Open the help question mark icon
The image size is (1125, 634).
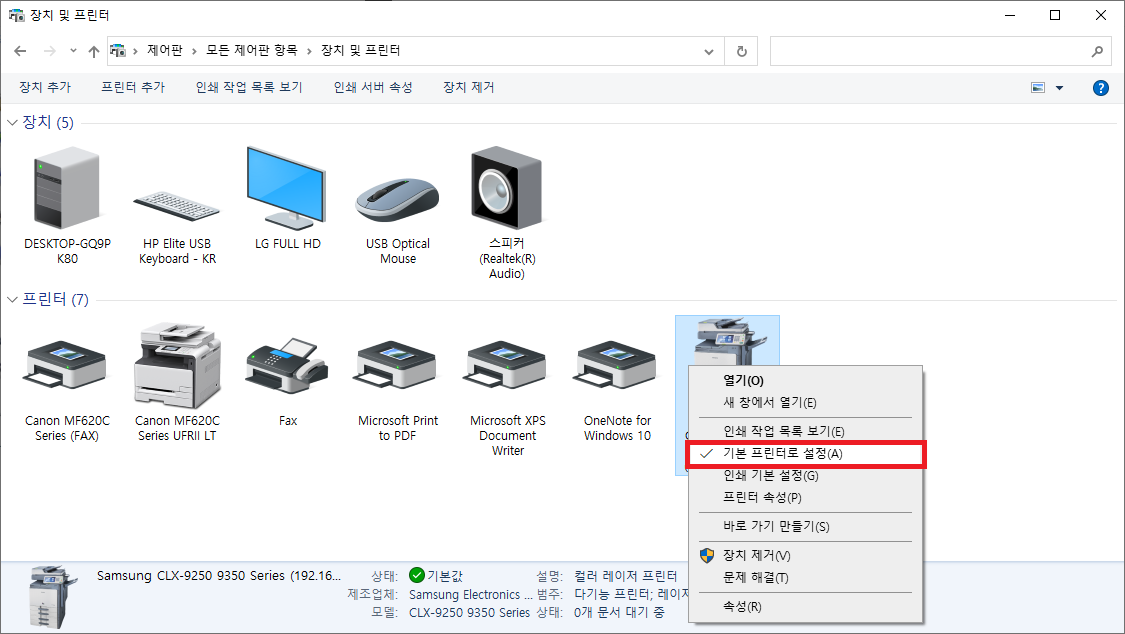click(1101, 87)
